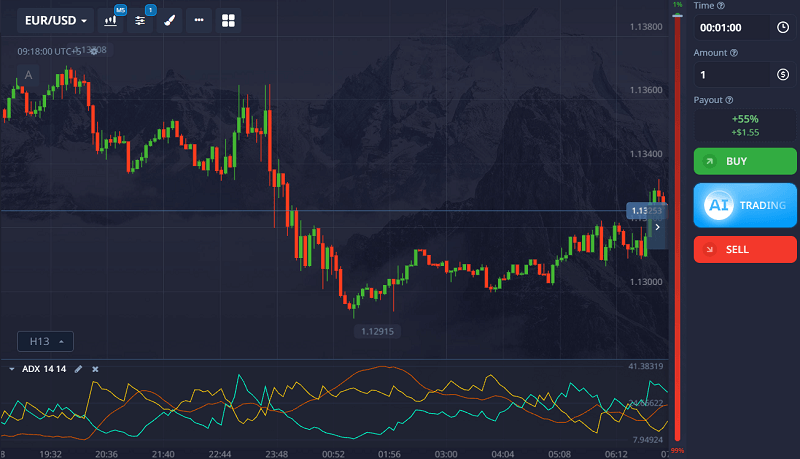
Task: Open the chart type candlestick settings
Action: click(112, 20)
